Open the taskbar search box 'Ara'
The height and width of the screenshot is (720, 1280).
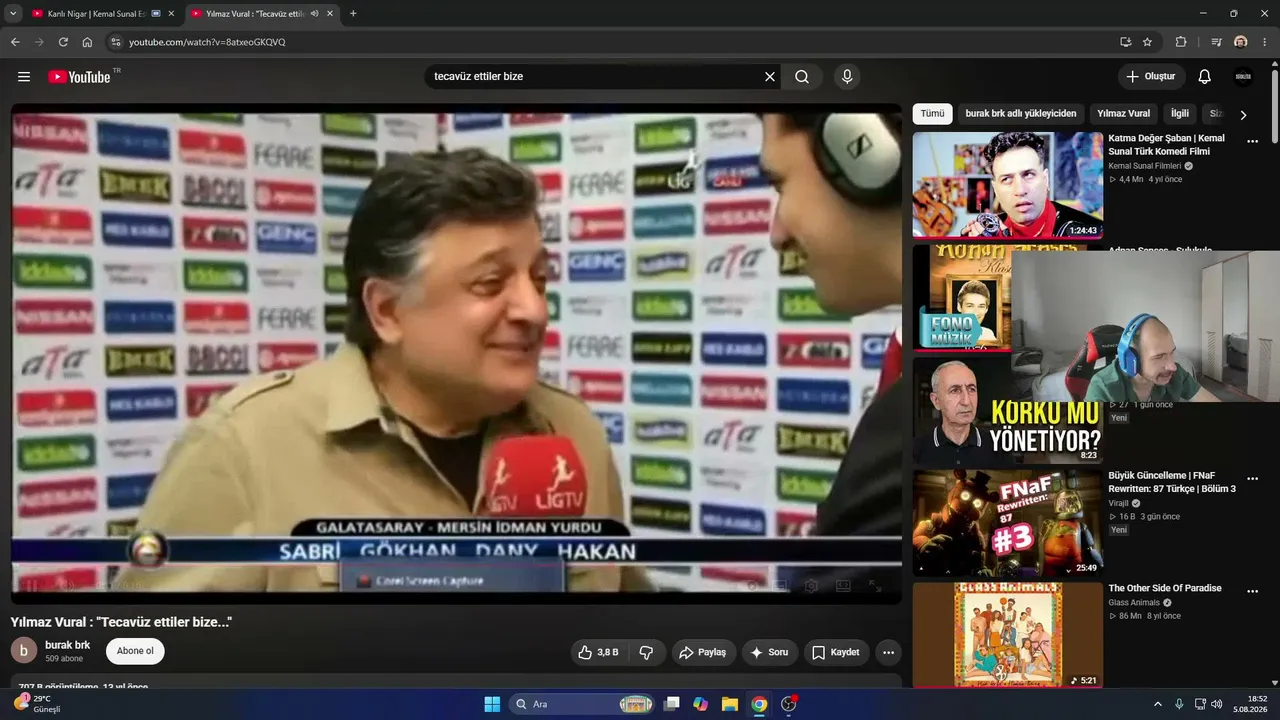pos(583,704)
